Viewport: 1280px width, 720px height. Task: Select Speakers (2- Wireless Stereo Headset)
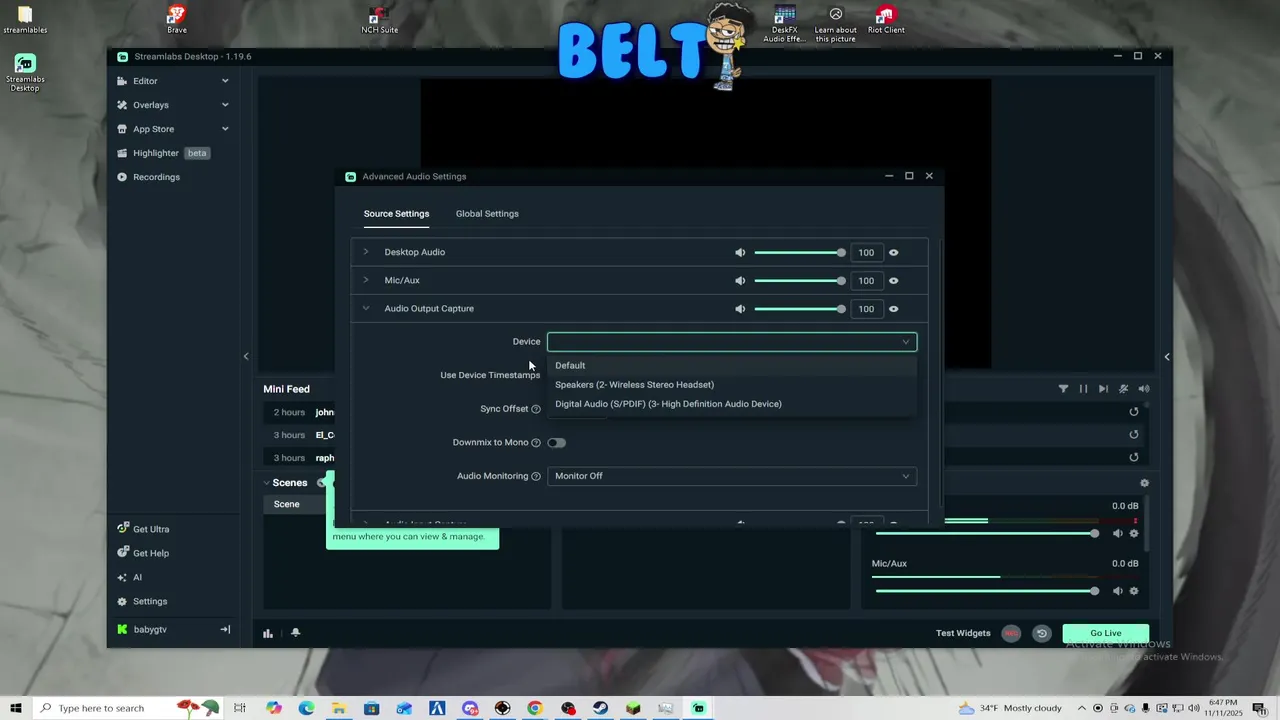(x=732, y=384)
